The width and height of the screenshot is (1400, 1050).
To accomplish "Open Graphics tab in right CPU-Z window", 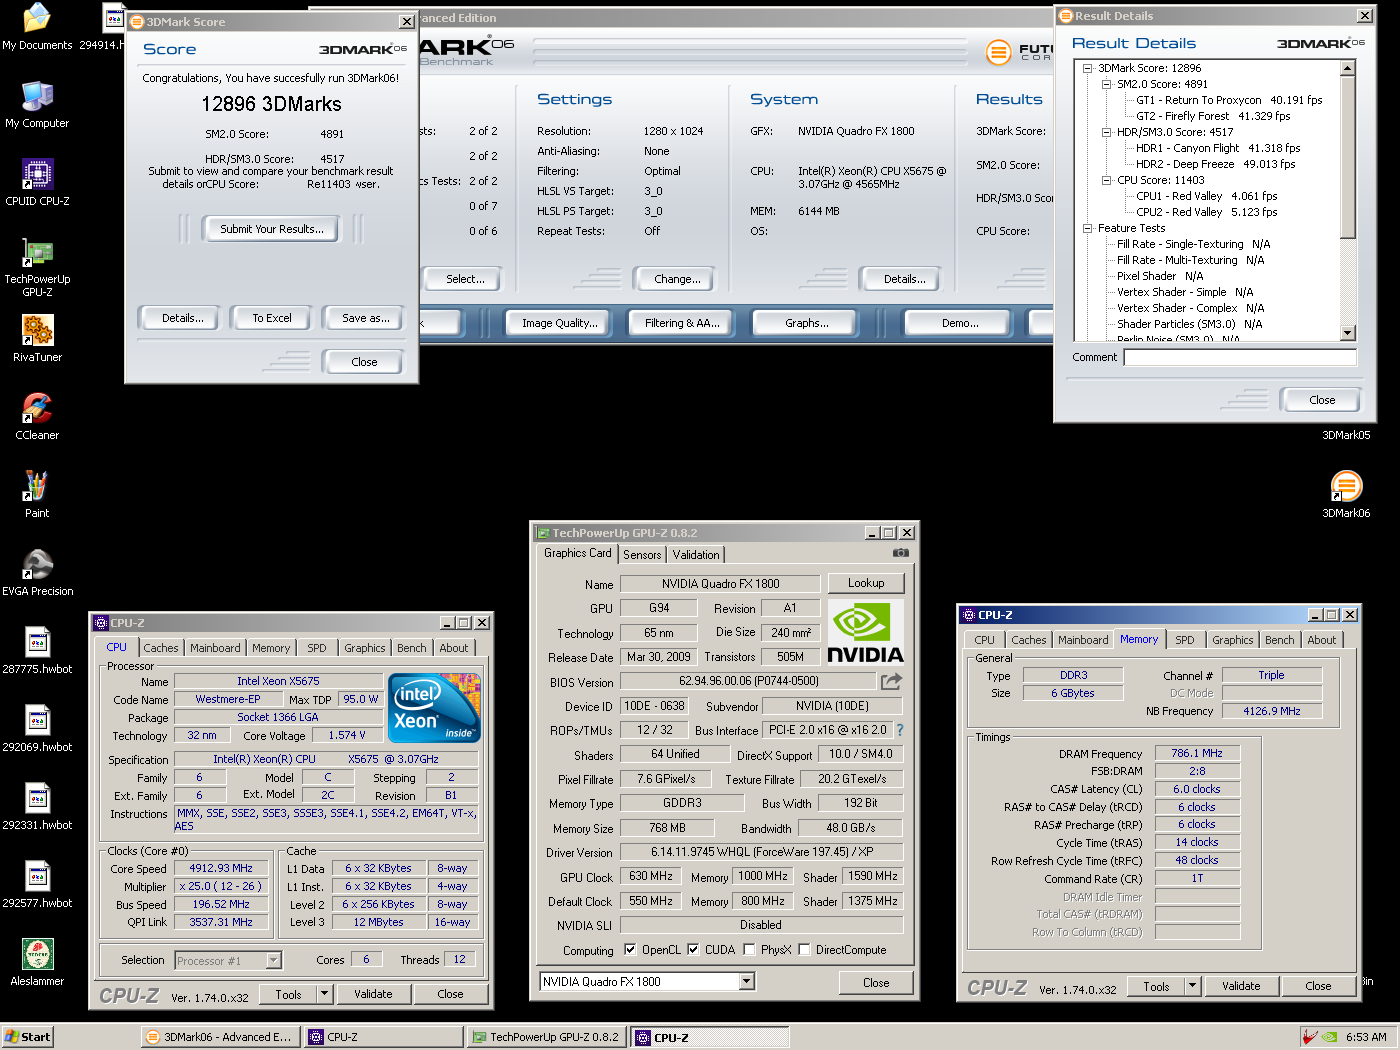I will point(1232,640).
